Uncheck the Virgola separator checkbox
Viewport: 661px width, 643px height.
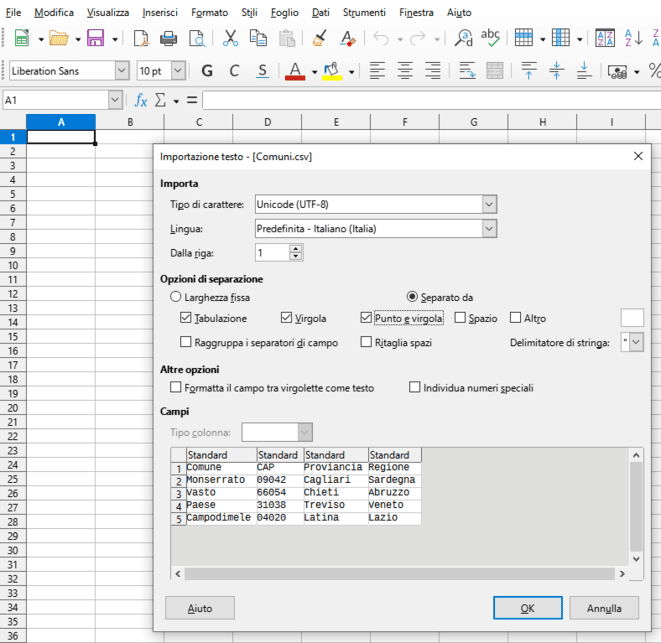(x=287, y=318)
